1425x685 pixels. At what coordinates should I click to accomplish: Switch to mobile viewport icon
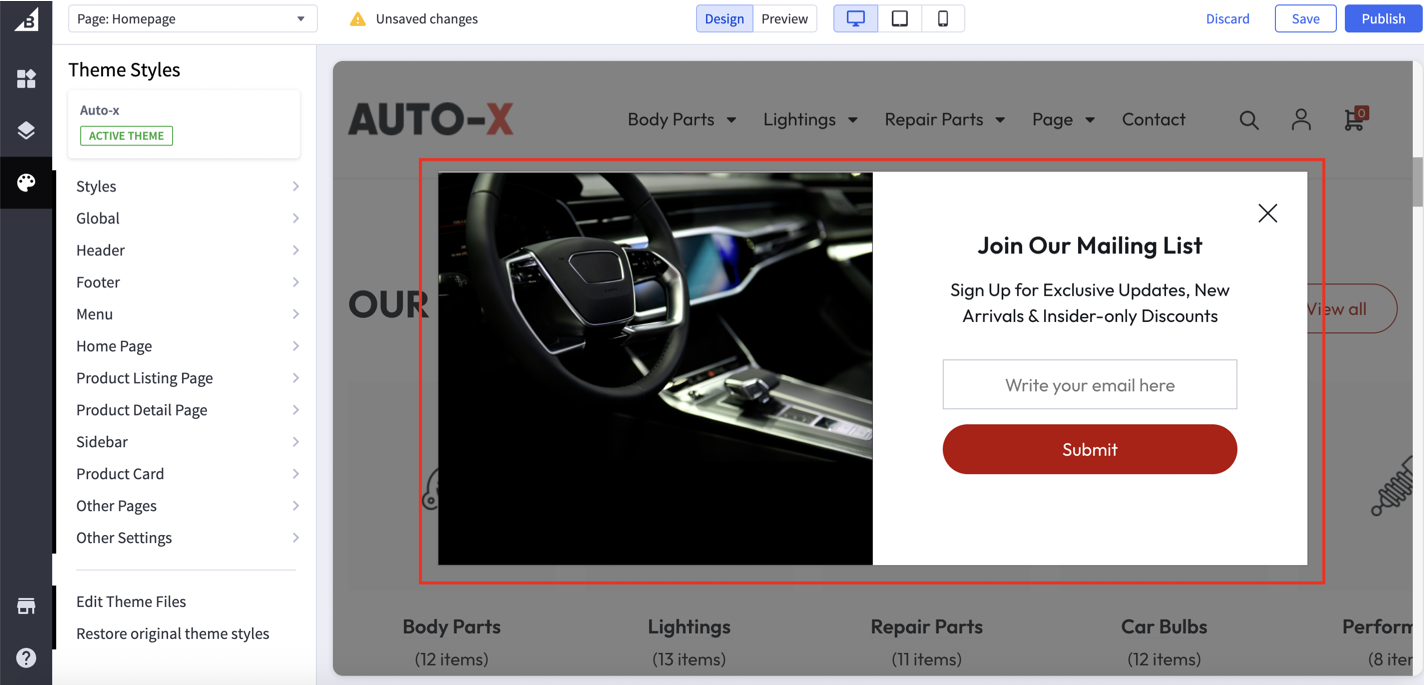(942, 19)
